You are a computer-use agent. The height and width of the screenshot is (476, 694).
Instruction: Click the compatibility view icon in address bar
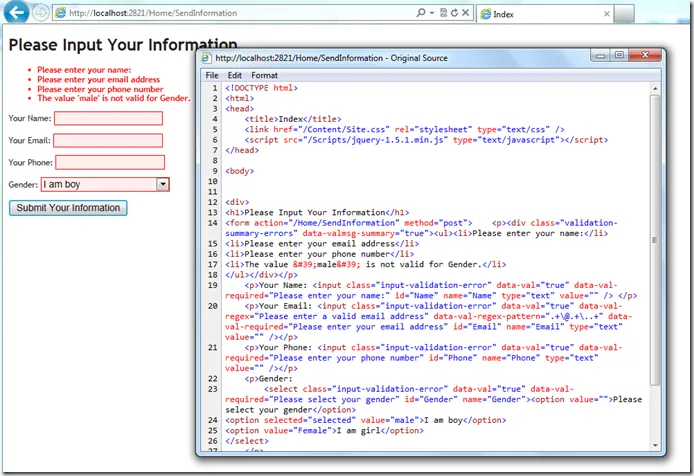point(443,14)
